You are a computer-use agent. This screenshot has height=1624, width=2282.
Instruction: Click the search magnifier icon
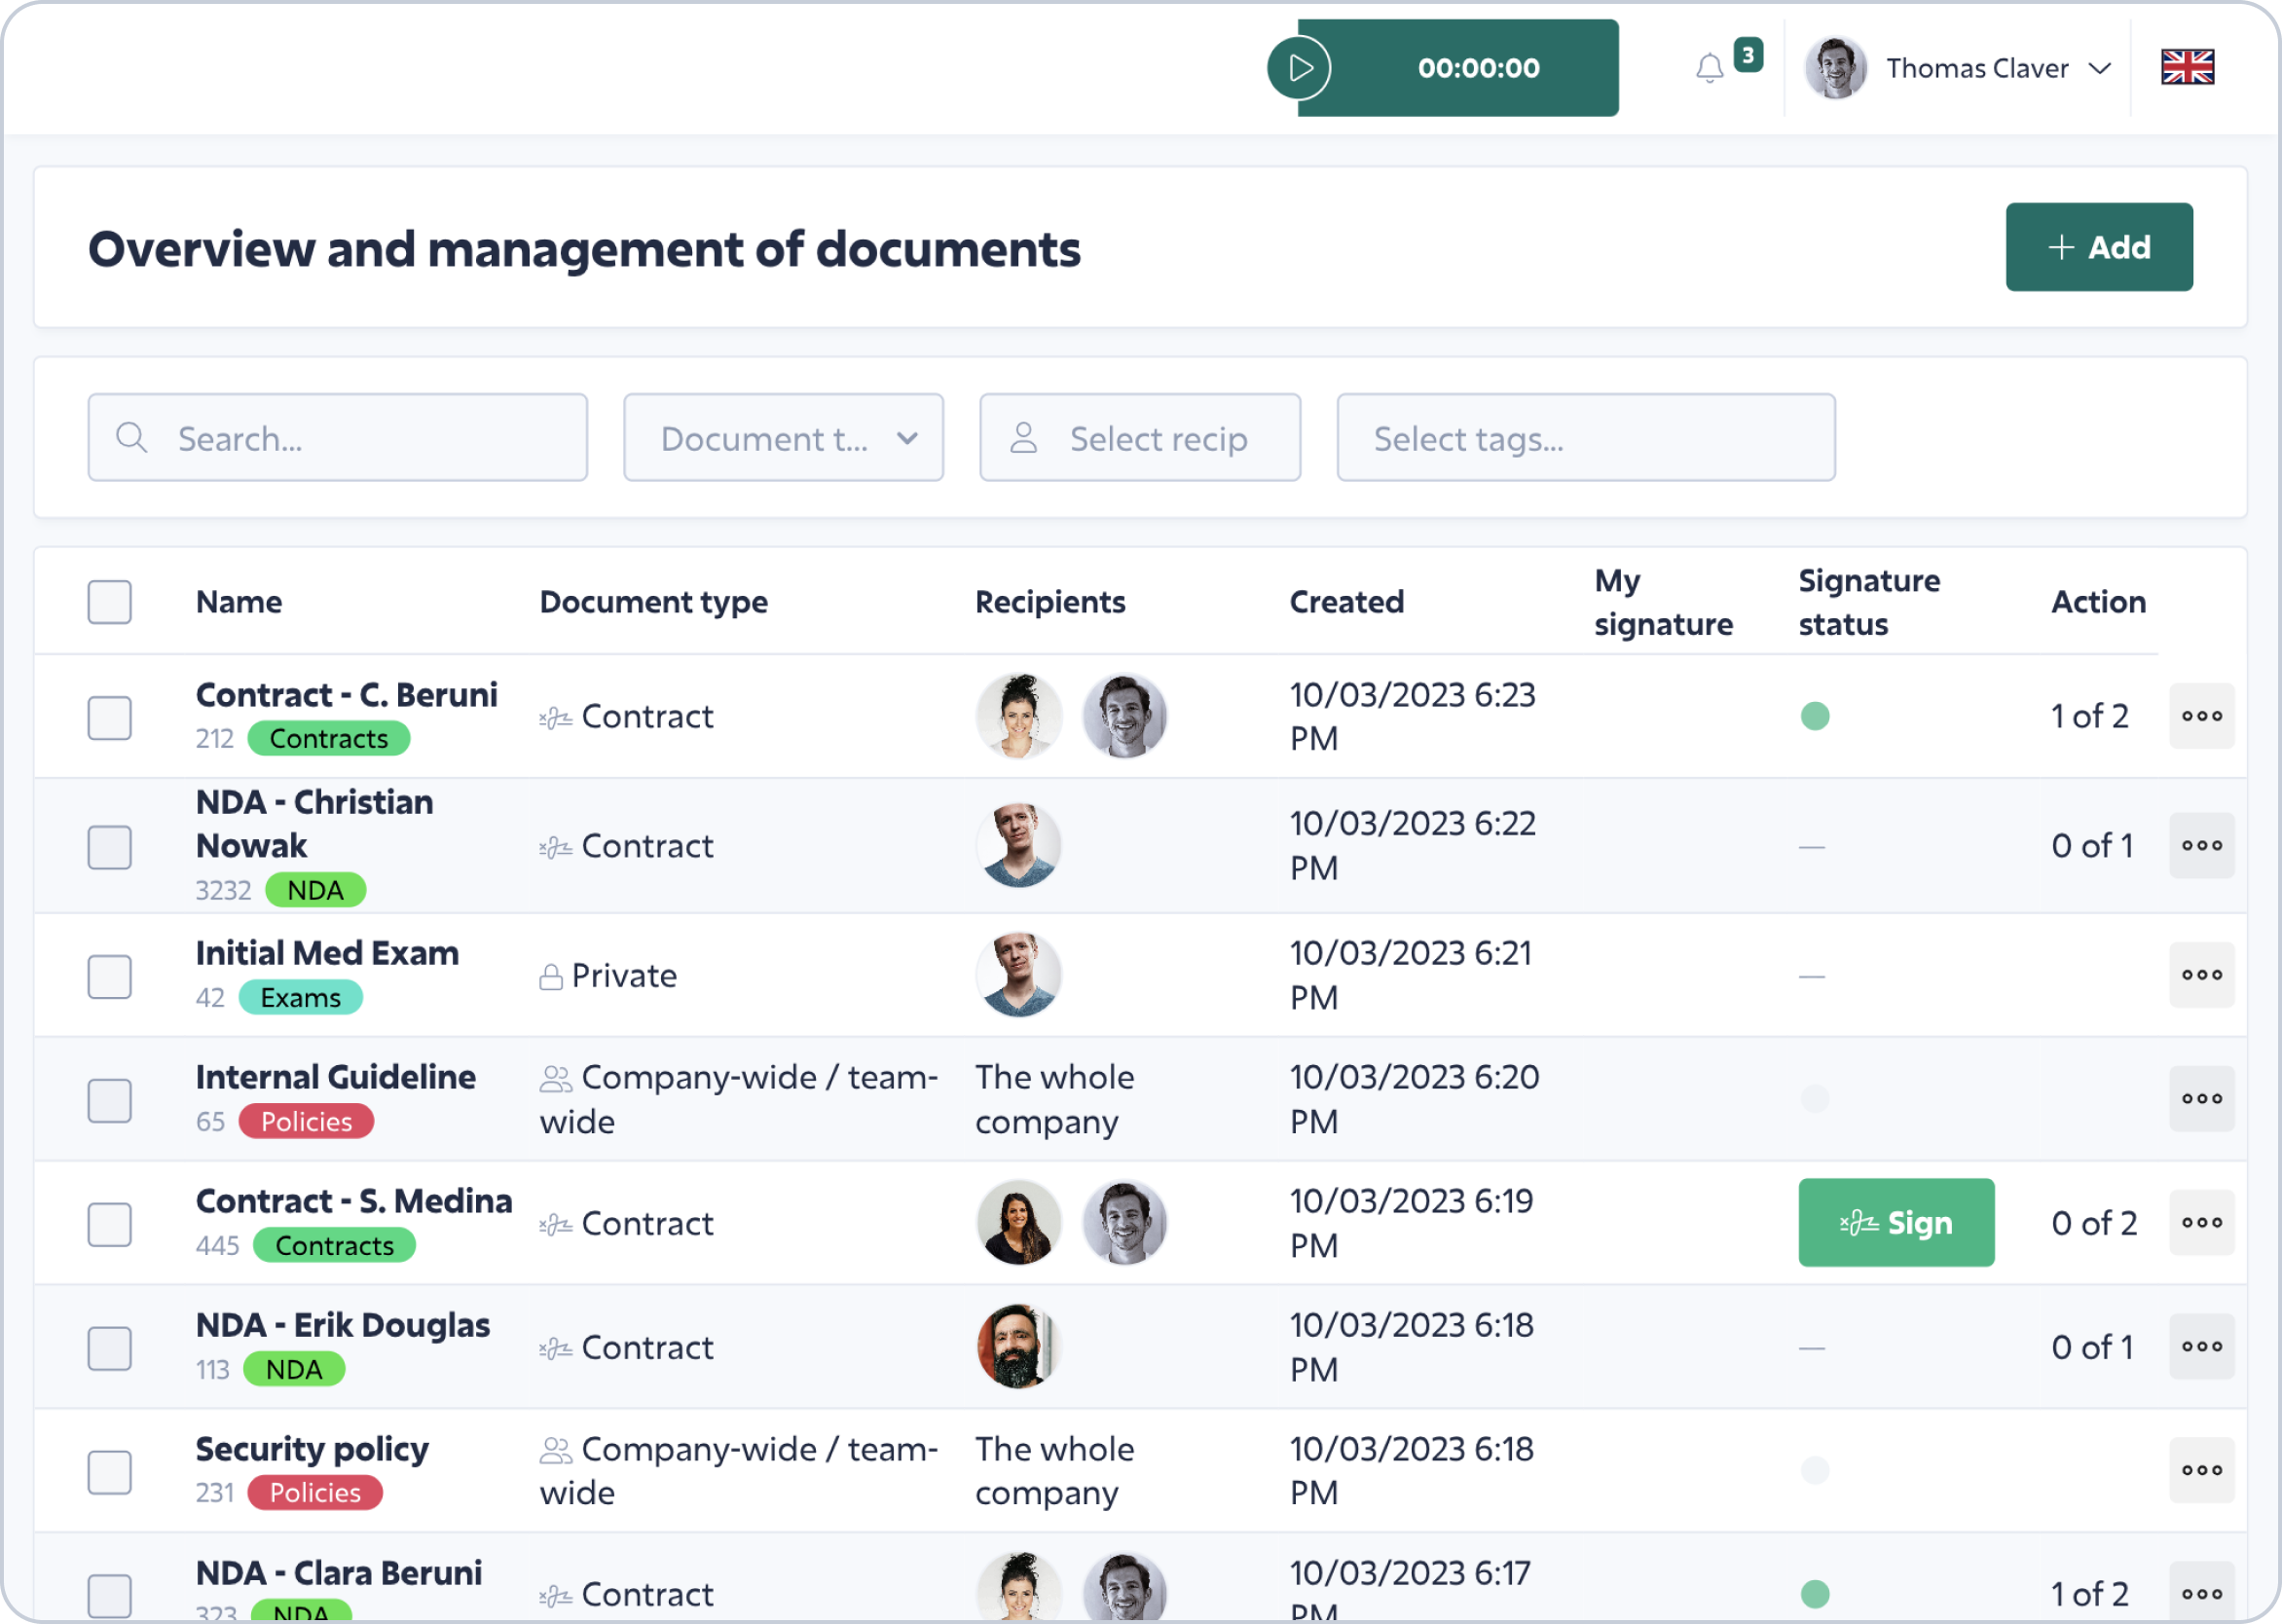(131, 438)
